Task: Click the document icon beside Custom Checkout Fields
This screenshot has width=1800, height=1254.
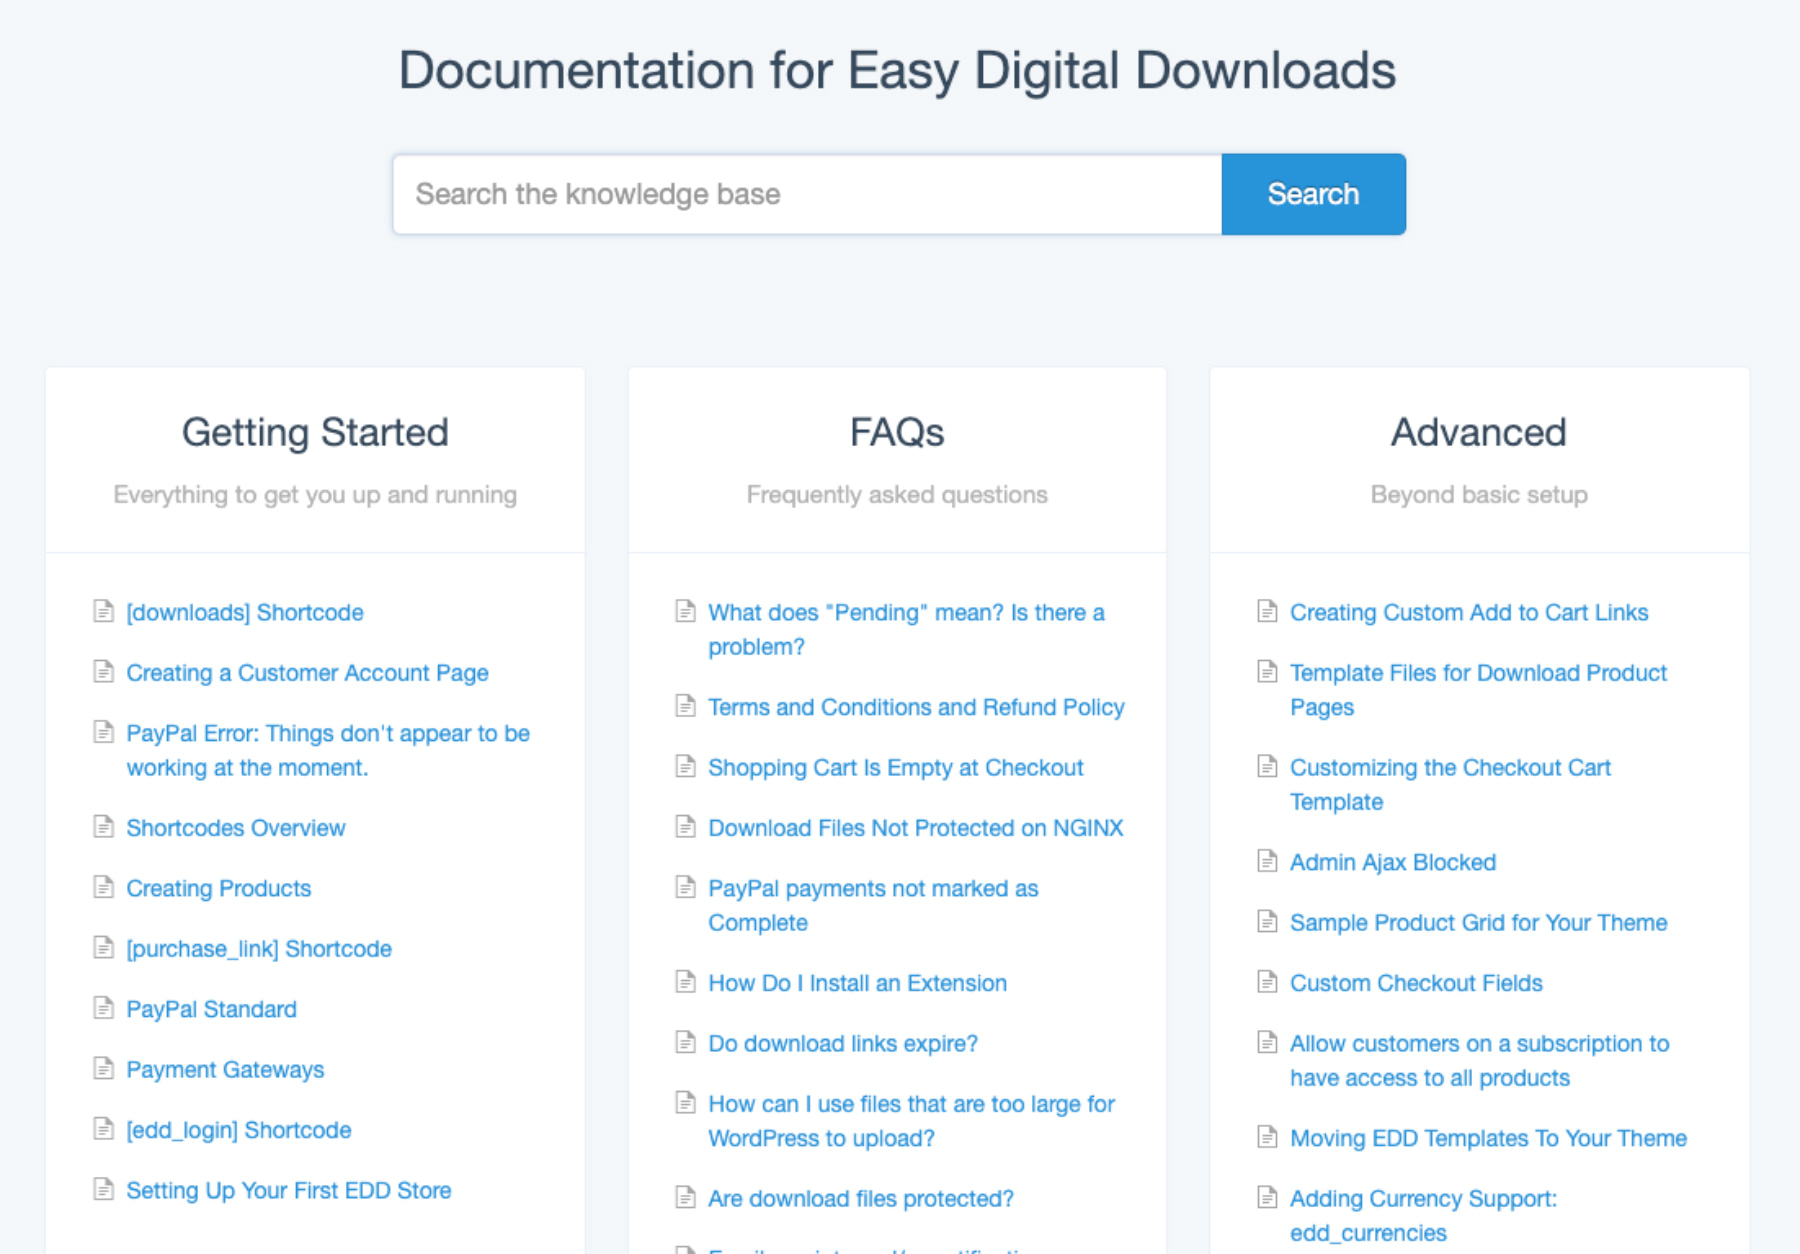Action: tap(1267, 982)
